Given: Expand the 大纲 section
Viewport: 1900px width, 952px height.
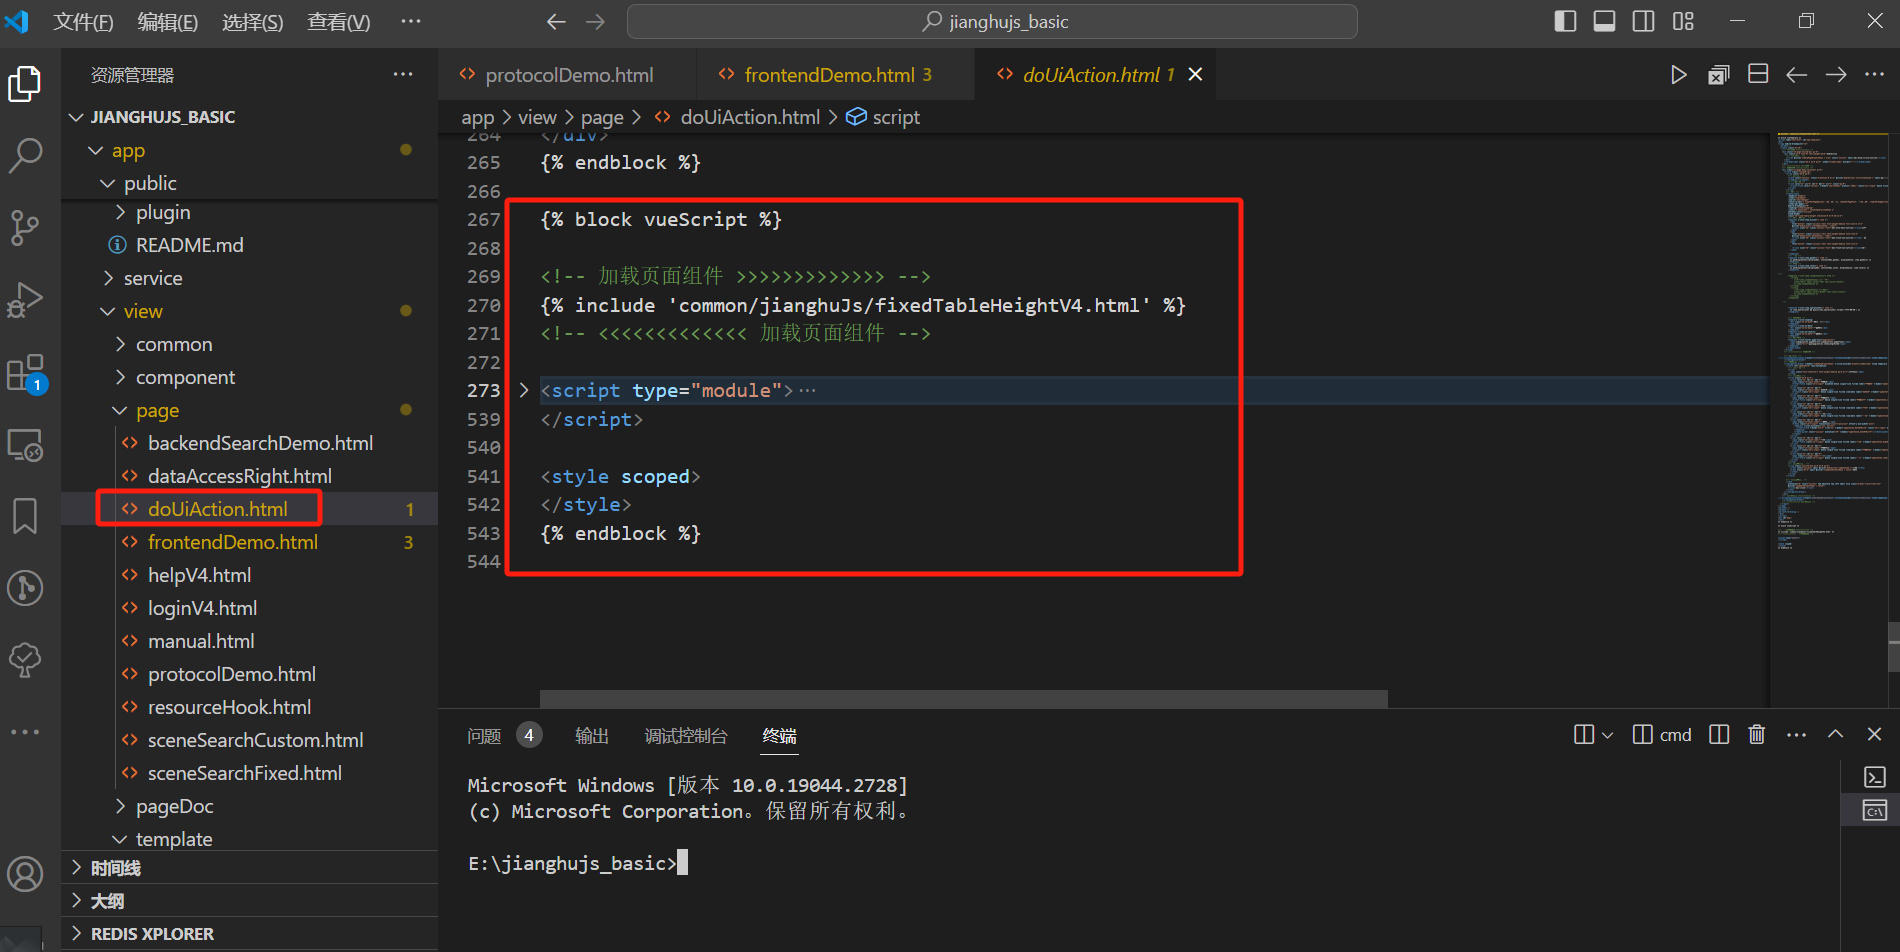Looking at the screenshot, I should [x=250, y=901].
